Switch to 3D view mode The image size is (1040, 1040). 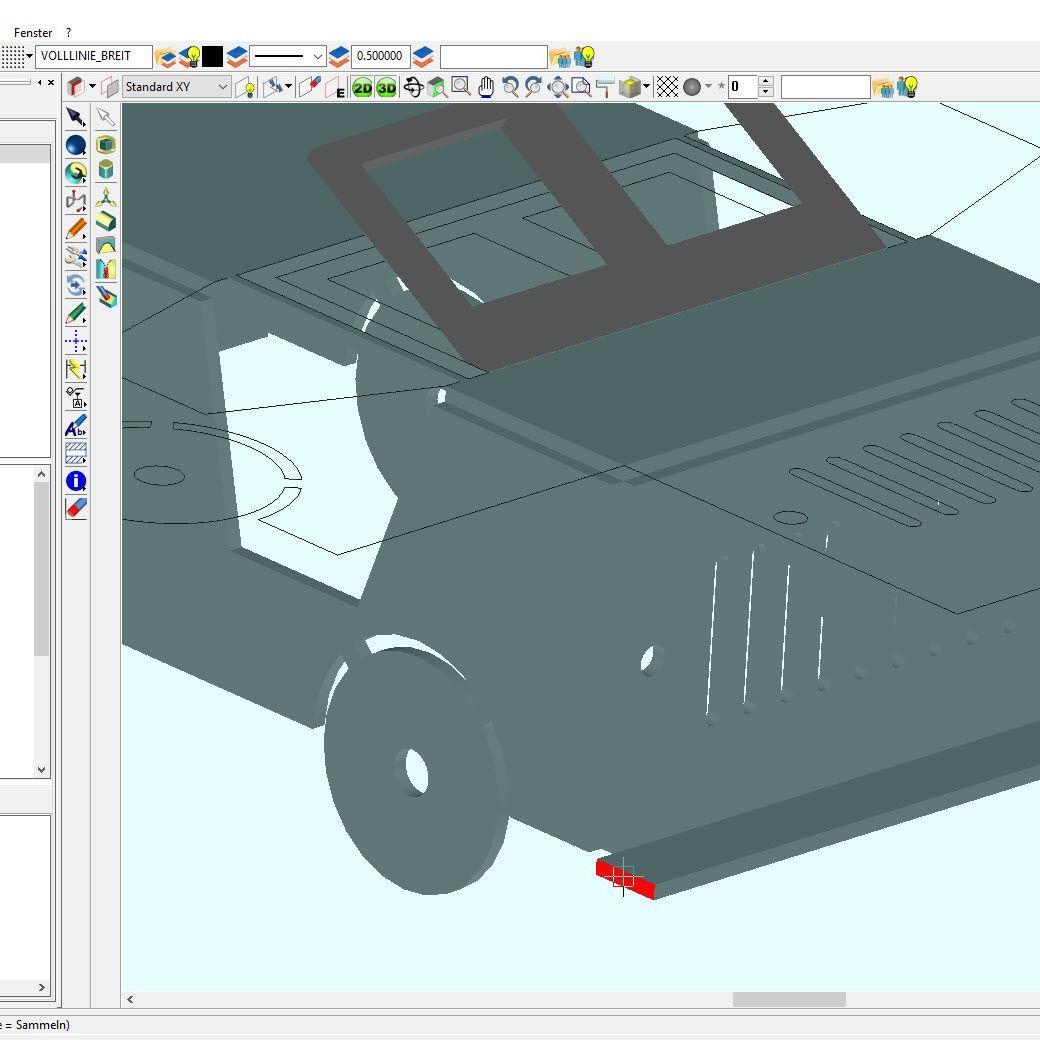click(386, 88)
